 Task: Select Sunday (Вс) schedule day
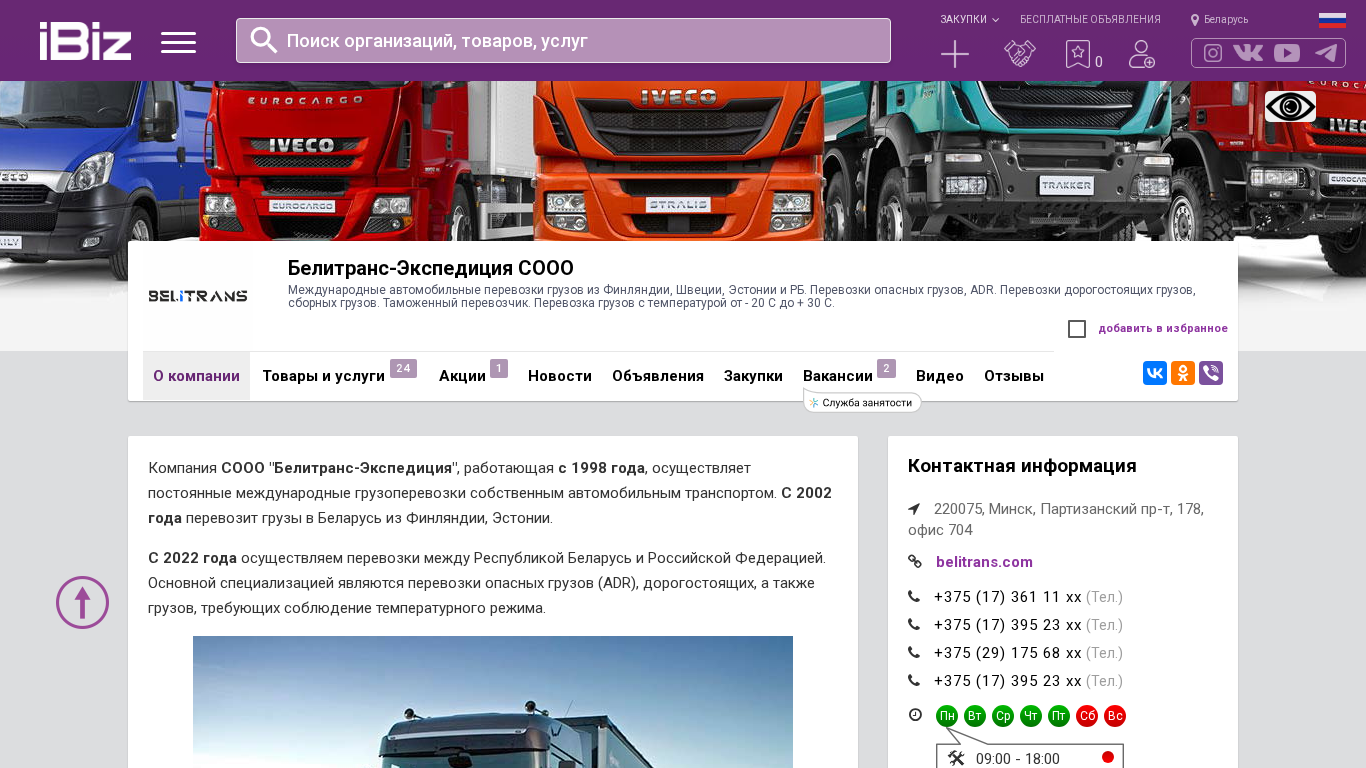click(1115, 716)
